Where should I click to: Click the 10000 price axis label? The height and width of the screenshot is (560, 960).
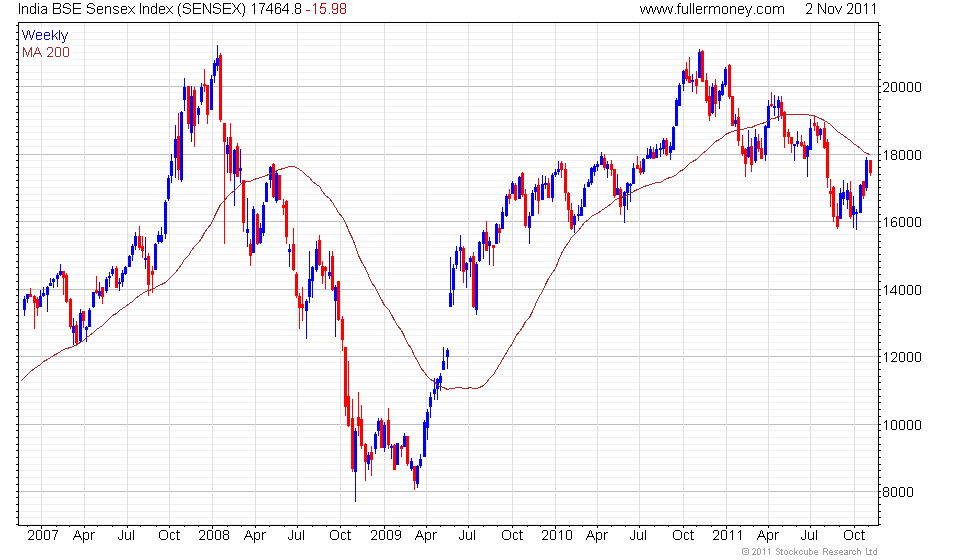[901, 425]
